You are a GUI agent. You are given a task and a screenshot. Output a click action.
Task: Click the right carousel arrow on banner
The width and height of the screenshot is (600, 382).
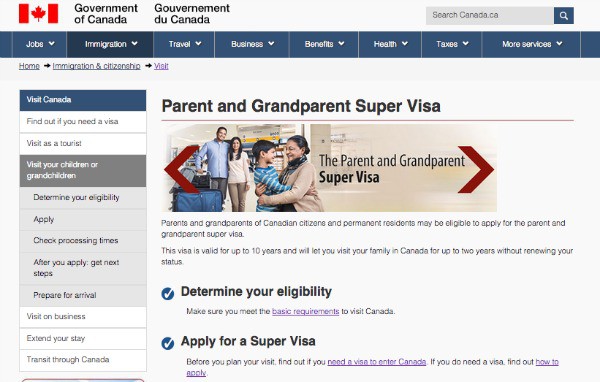pyautogui.click(x=476, y=169)
